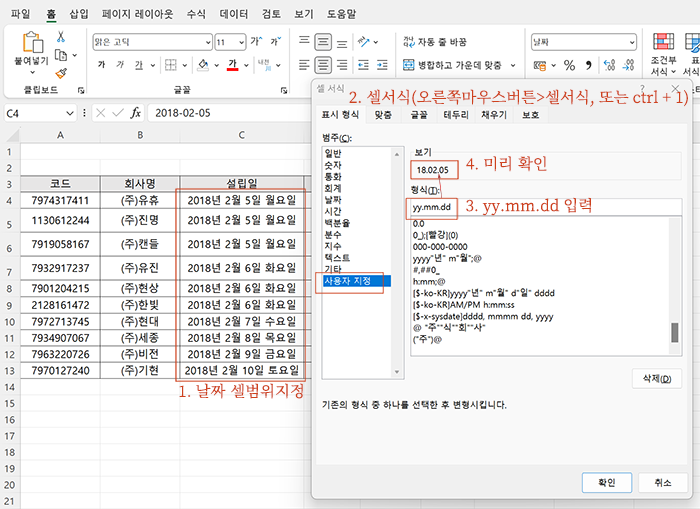The image size is (700, 509).
Task: Click the format list scrollbar thumb
Action: [675, 333]
